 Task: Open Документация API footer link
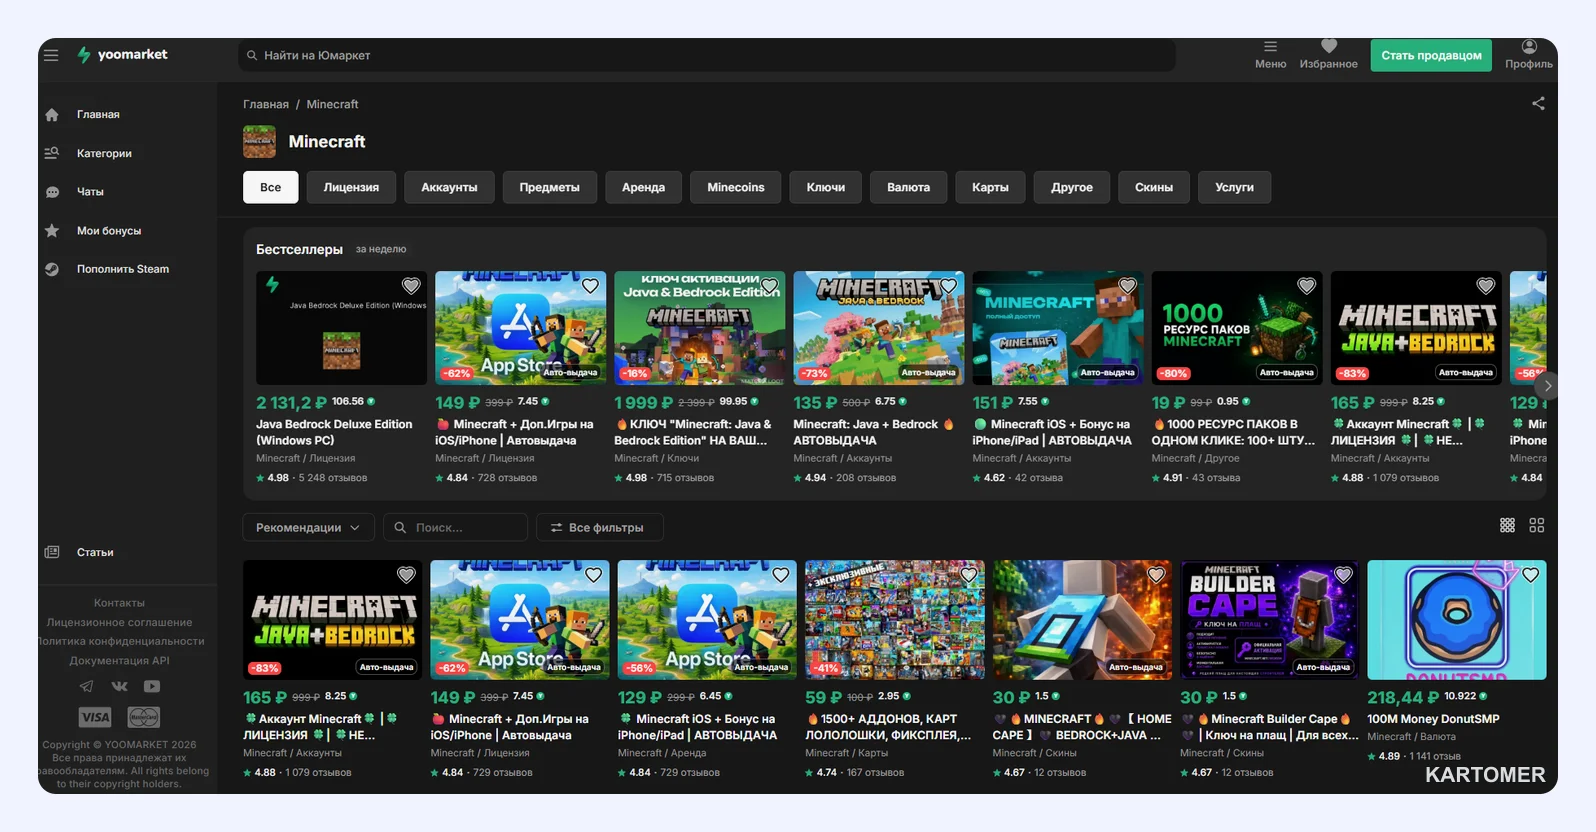(119, 660)
